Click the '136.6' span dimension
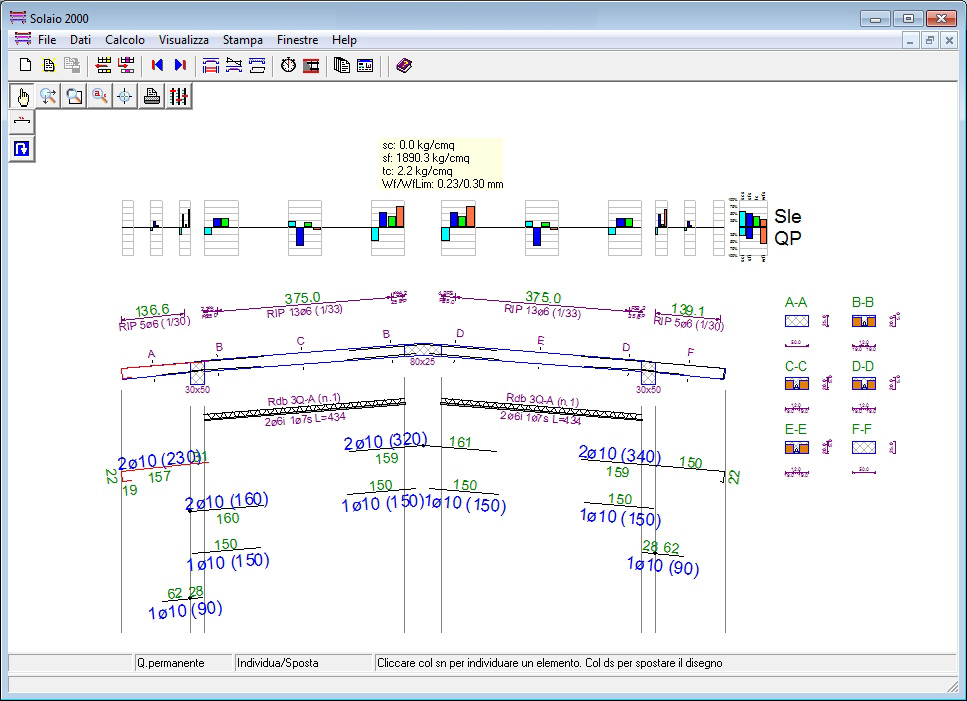 tap(152, 310)
